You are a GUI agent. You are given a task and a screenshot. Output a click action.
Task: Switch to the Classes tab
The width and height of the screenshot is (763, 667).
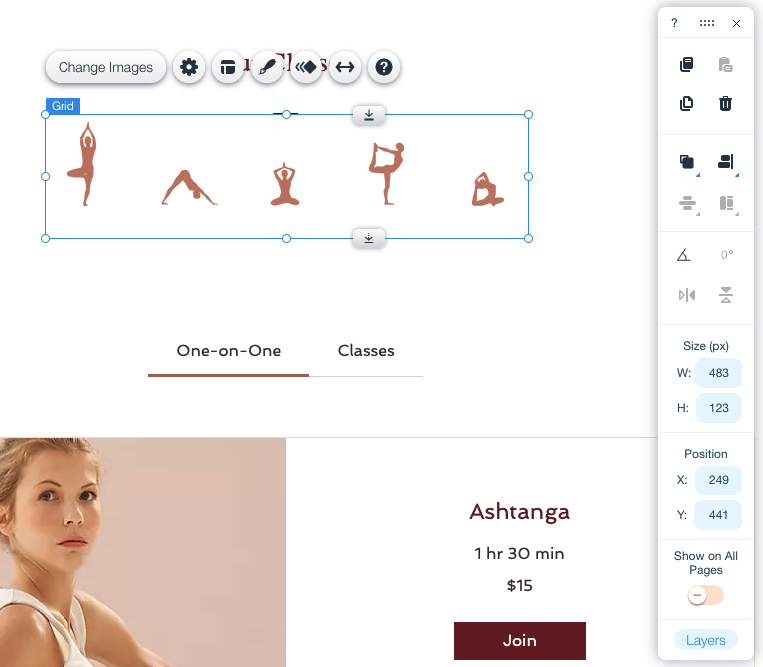click(x=366, y=351)
